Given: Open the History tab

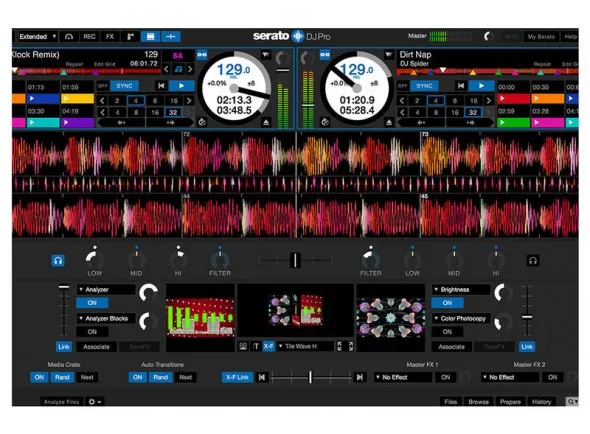Looking at the screenshot, I should (x=541, y=402).
